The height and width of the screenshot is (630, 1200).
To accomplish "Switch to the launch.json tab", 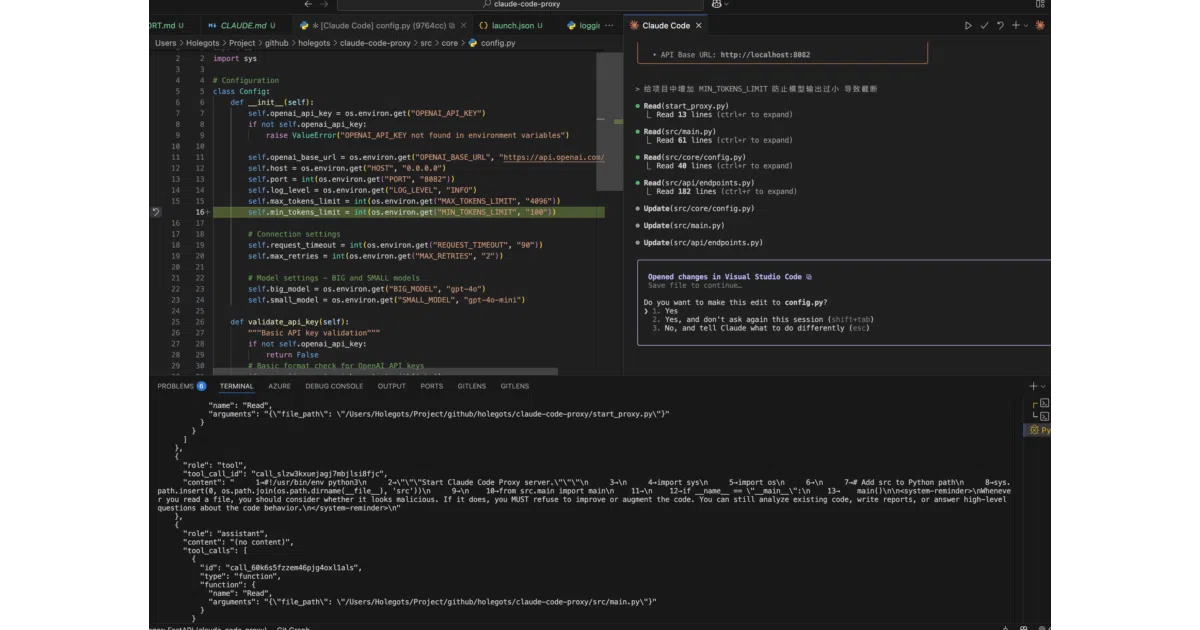I will pos(510,25).
